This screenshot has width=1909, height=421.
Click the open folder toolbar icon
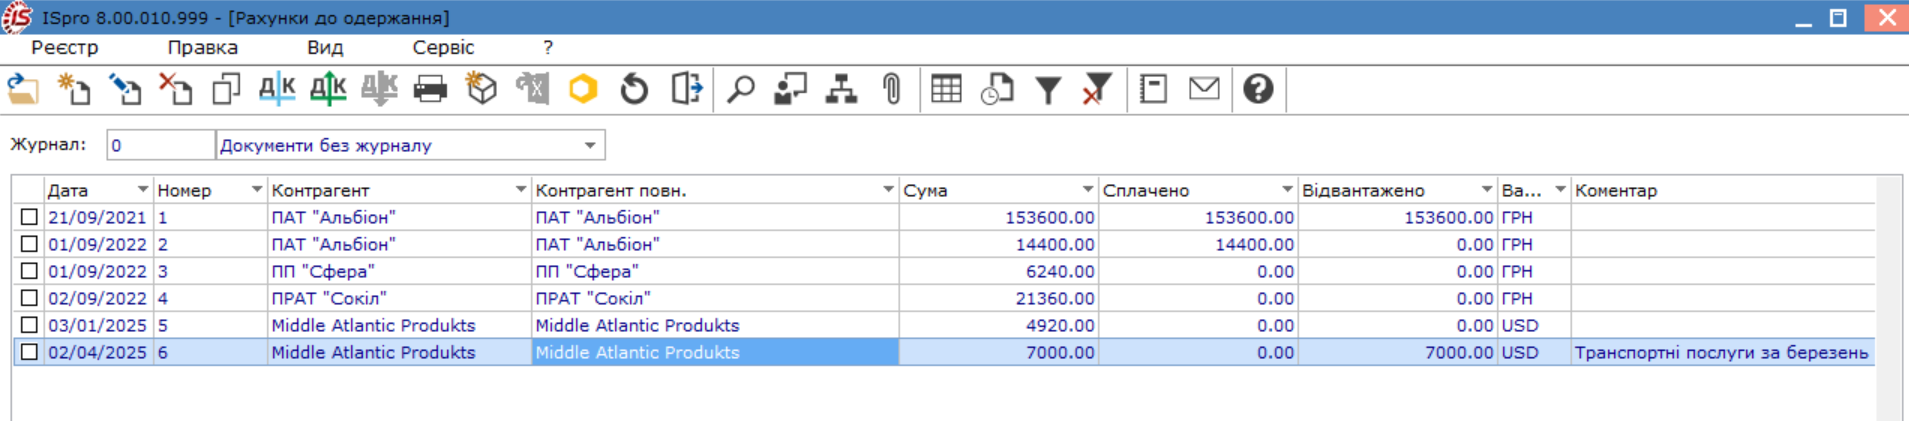coord(23,90)
